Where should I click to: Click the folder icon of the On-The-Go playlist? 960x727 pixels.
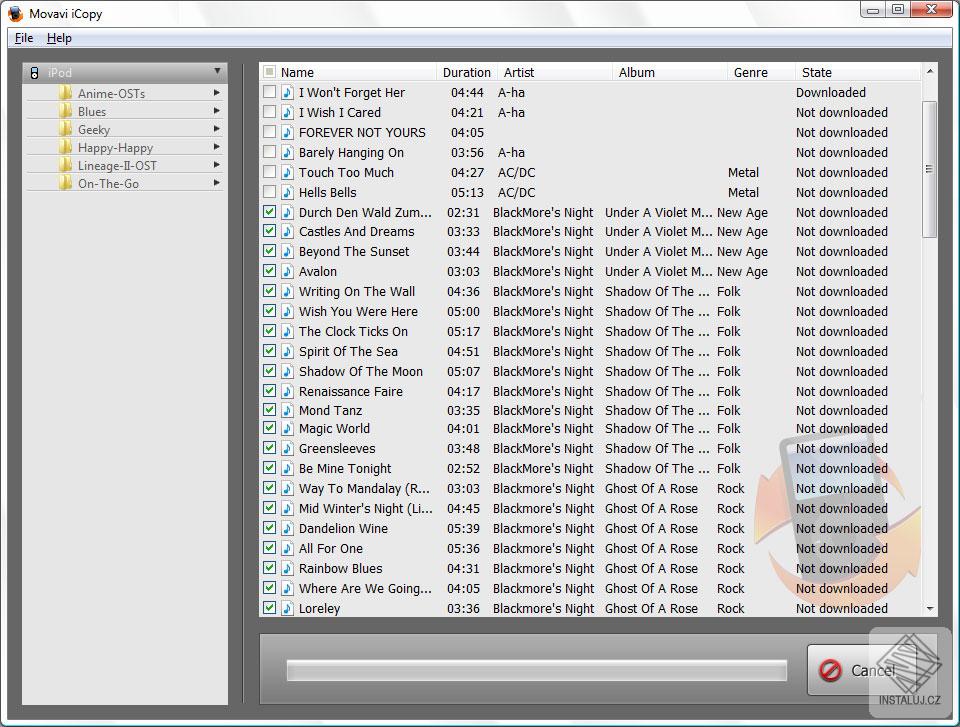click(x=66, y=183)
